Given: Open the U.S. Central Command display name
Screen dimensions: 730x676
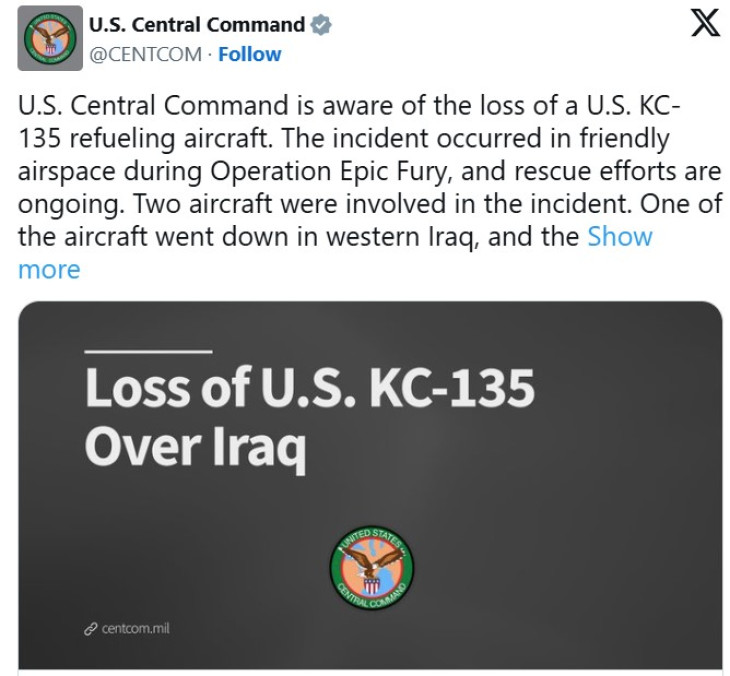Looking at the screenshot, I should pyautogui.click(x=197, y=25).
